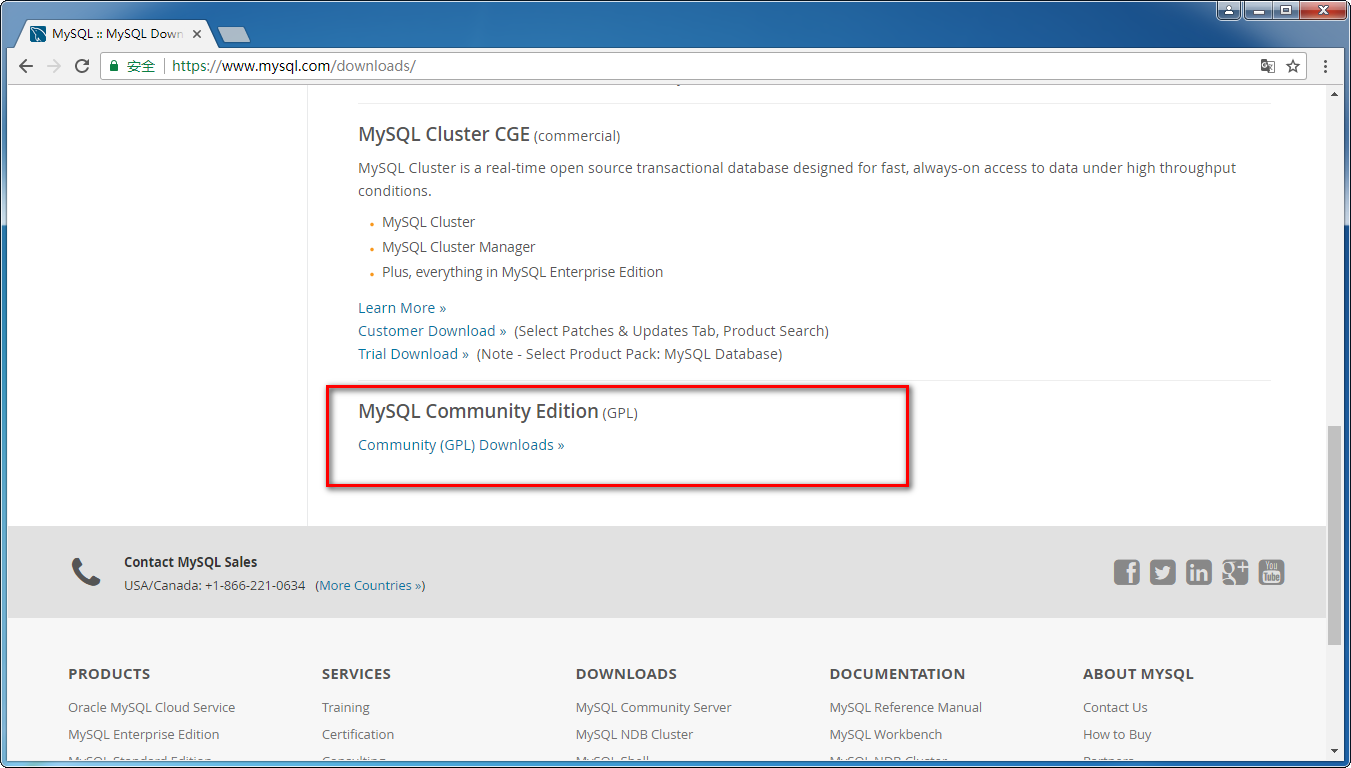Image resolution: width=1351 pixels, height=768 pixels.
Task: Open MySQL Enterprise Edition footer link
Action: pyautogui.click(x=144, y=734)
